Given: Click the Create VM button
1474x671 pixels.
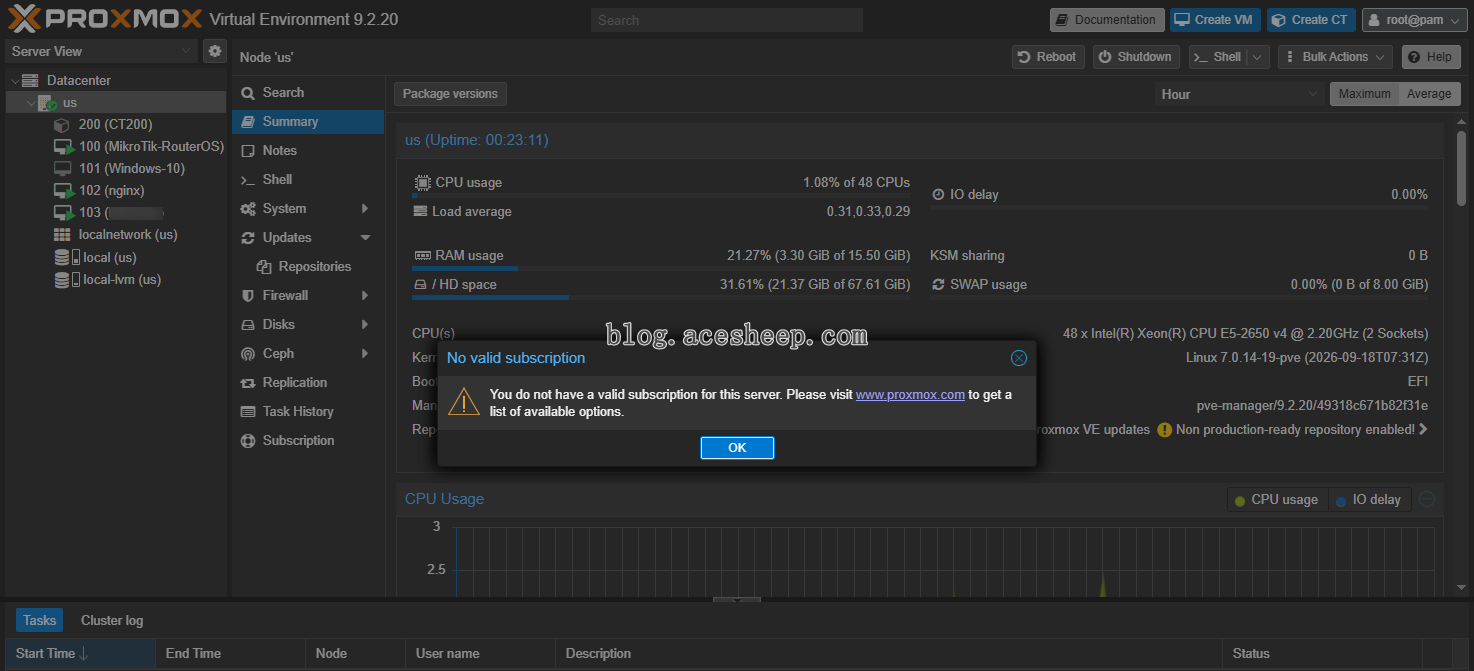Looking at the screenshot, I should point(1215,20).
